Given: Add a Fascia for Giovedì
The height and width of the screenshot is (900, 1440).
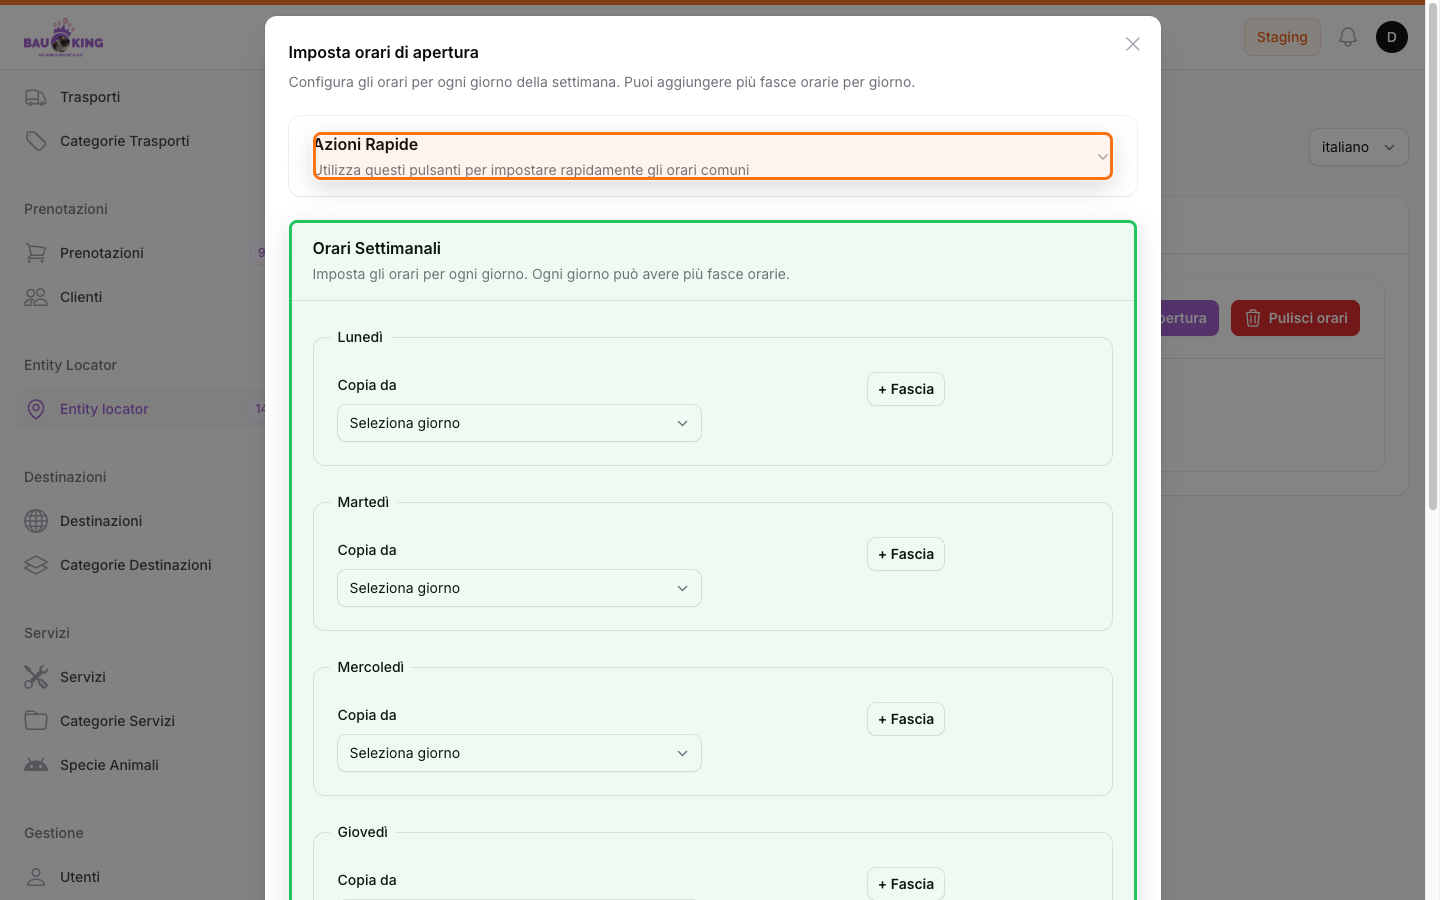Looking at the screenshot, I should click(906, 884).
